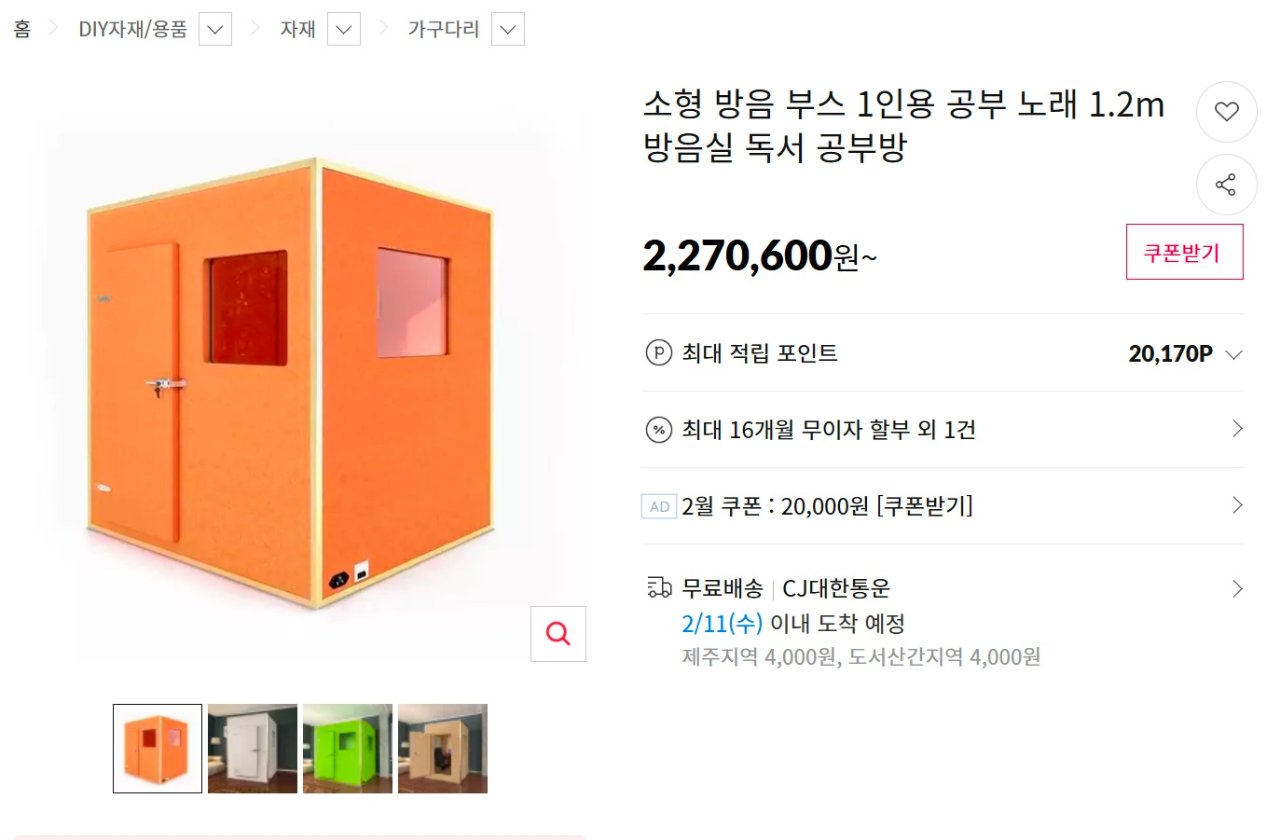Select the green booth thumbnail
Viewport: 1280px width, 840px height.
348,749
